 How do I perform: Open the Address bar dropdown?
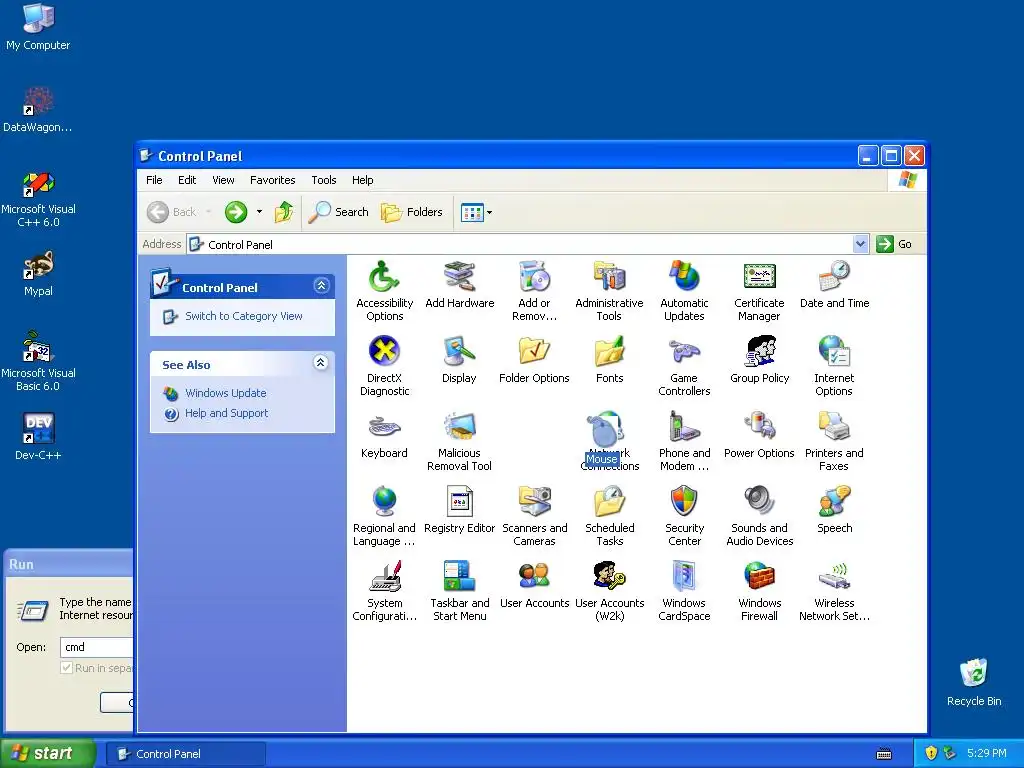[860, 244]
